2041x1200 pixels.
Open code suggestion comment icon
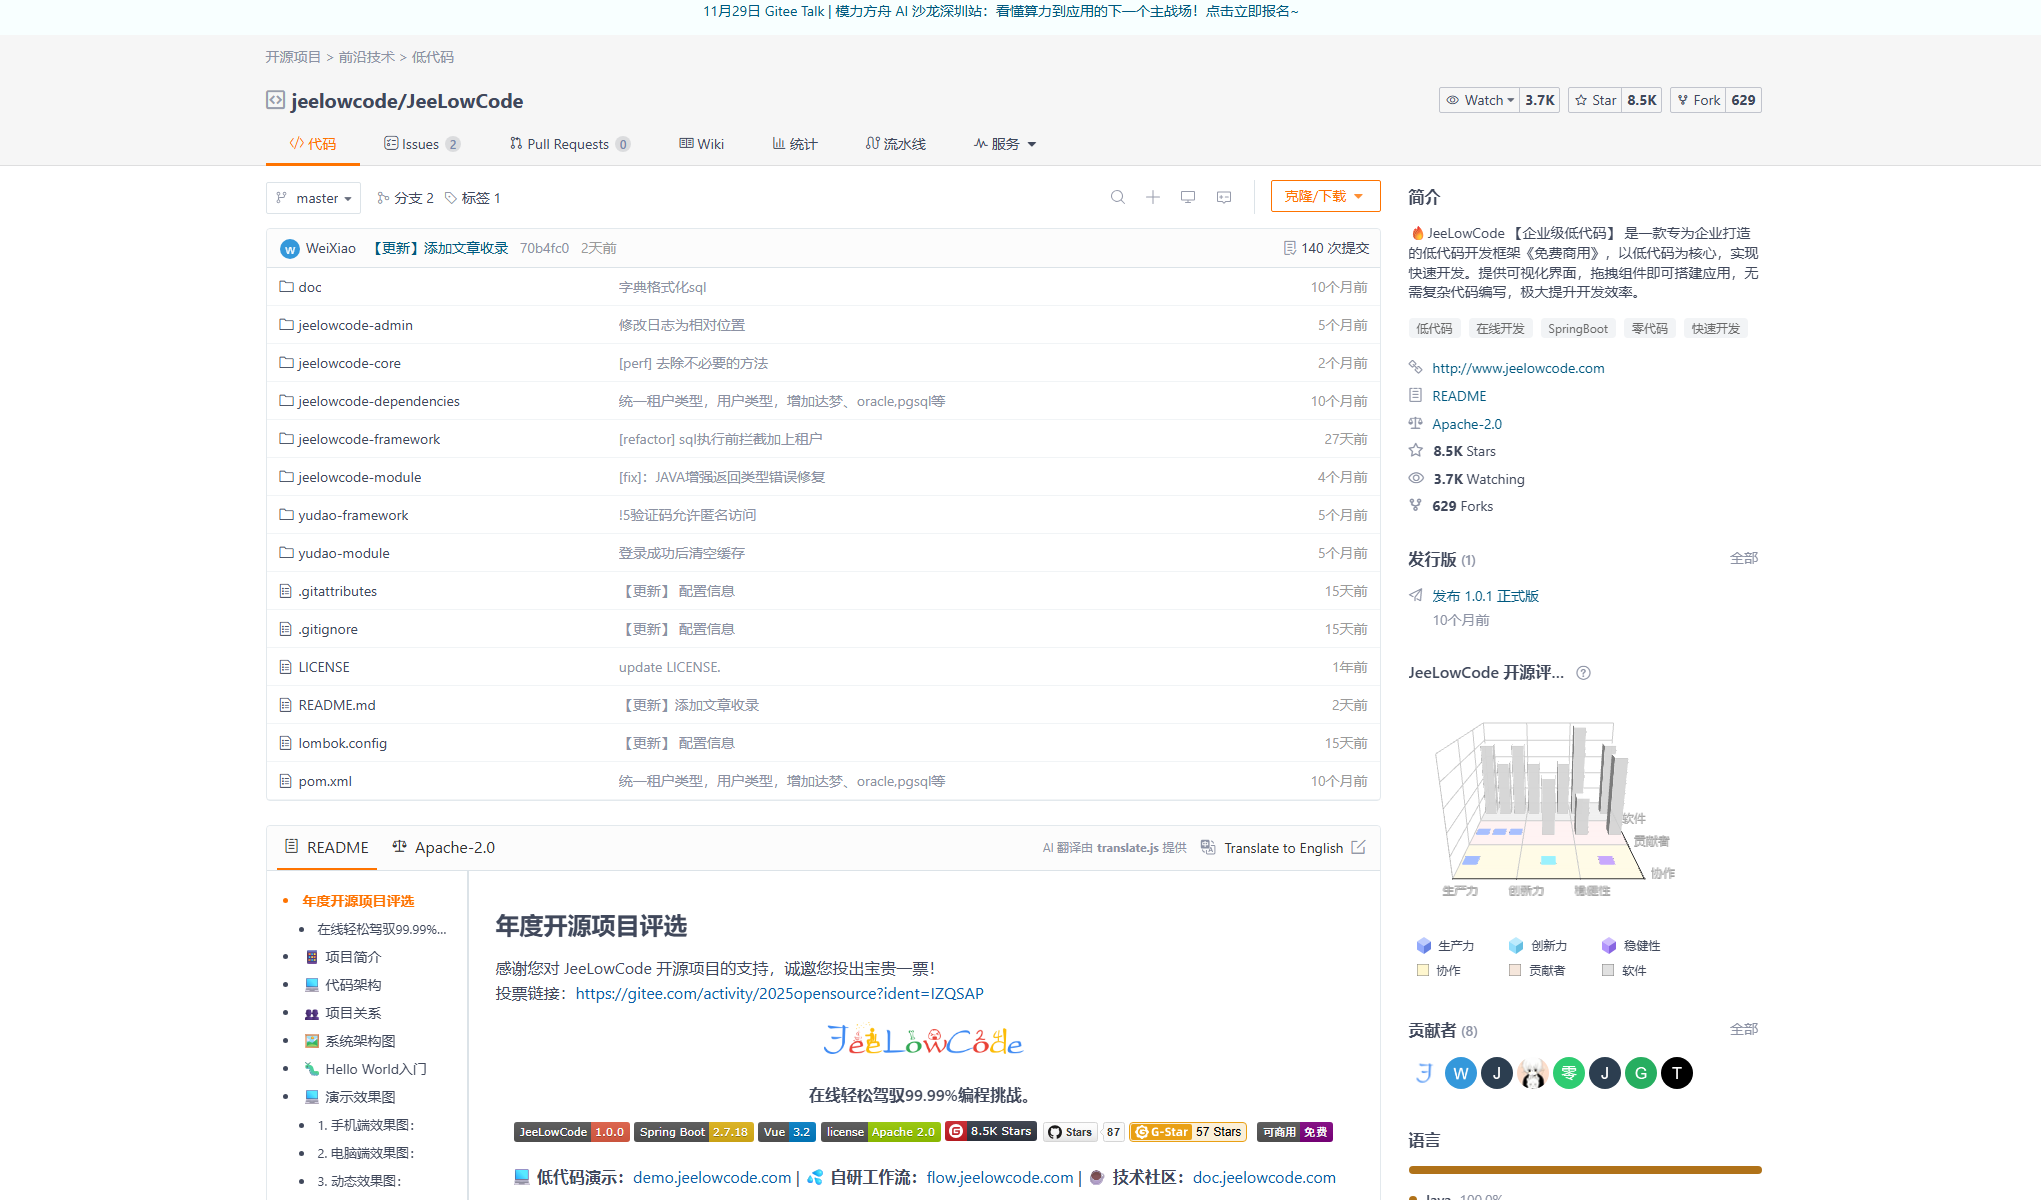(x=1223, y=196)
